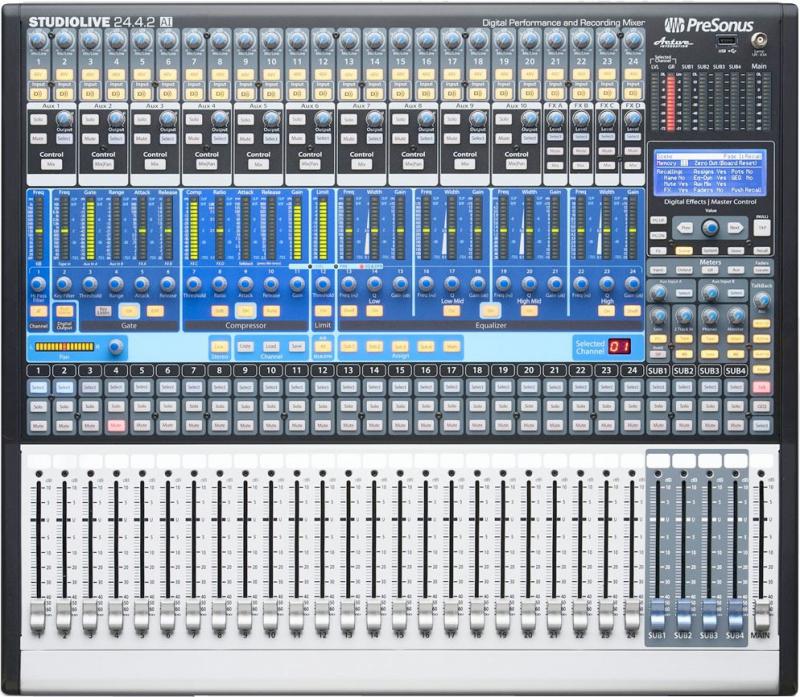Toggle the red Talk button

pyautogui.click(x=761, y=388)
